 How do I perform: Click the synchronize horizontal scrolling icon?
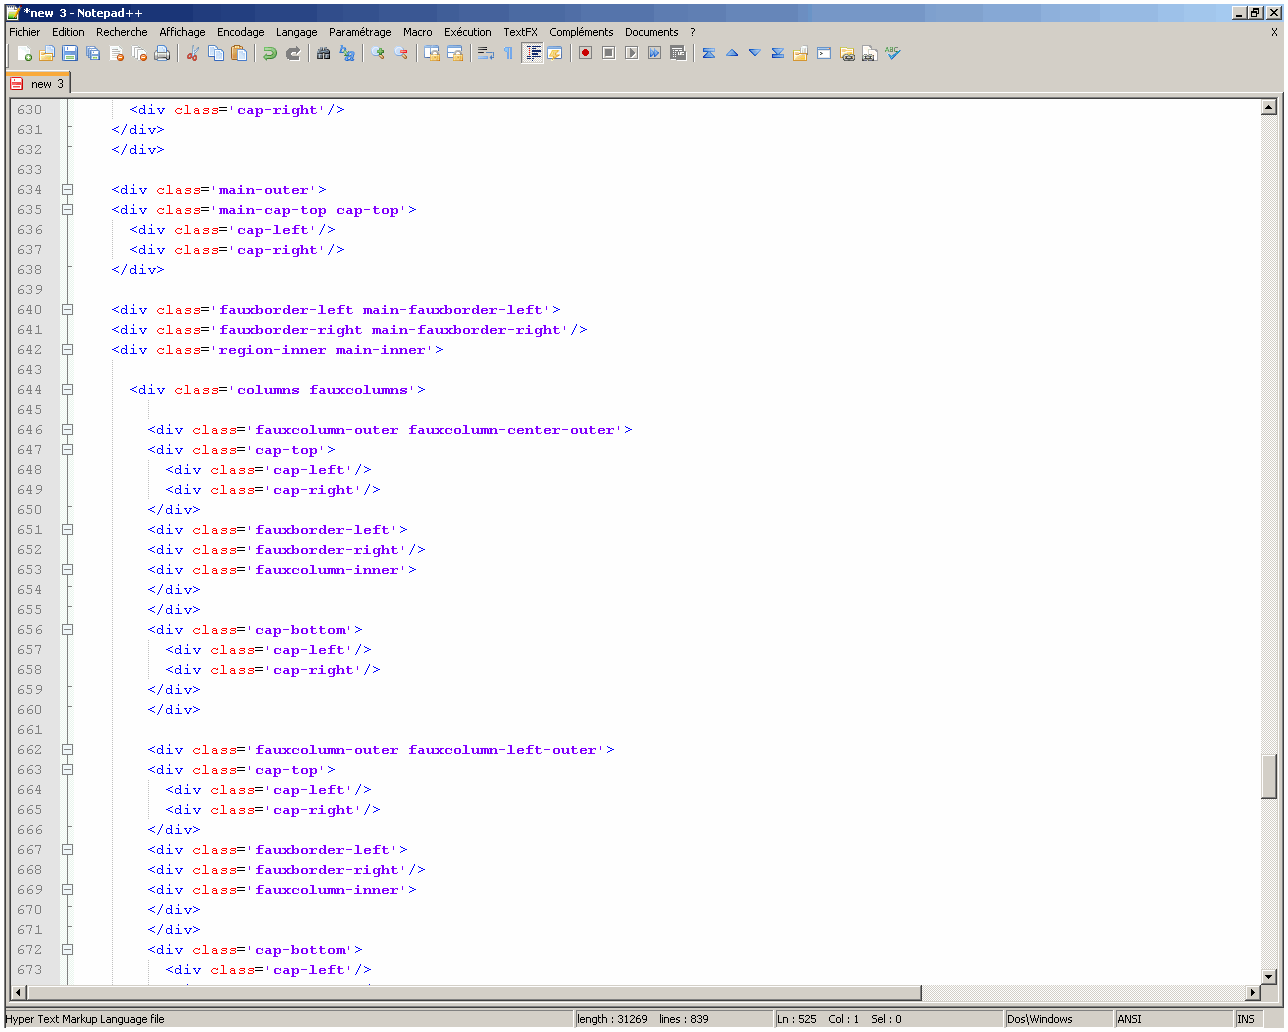point(455,53)
